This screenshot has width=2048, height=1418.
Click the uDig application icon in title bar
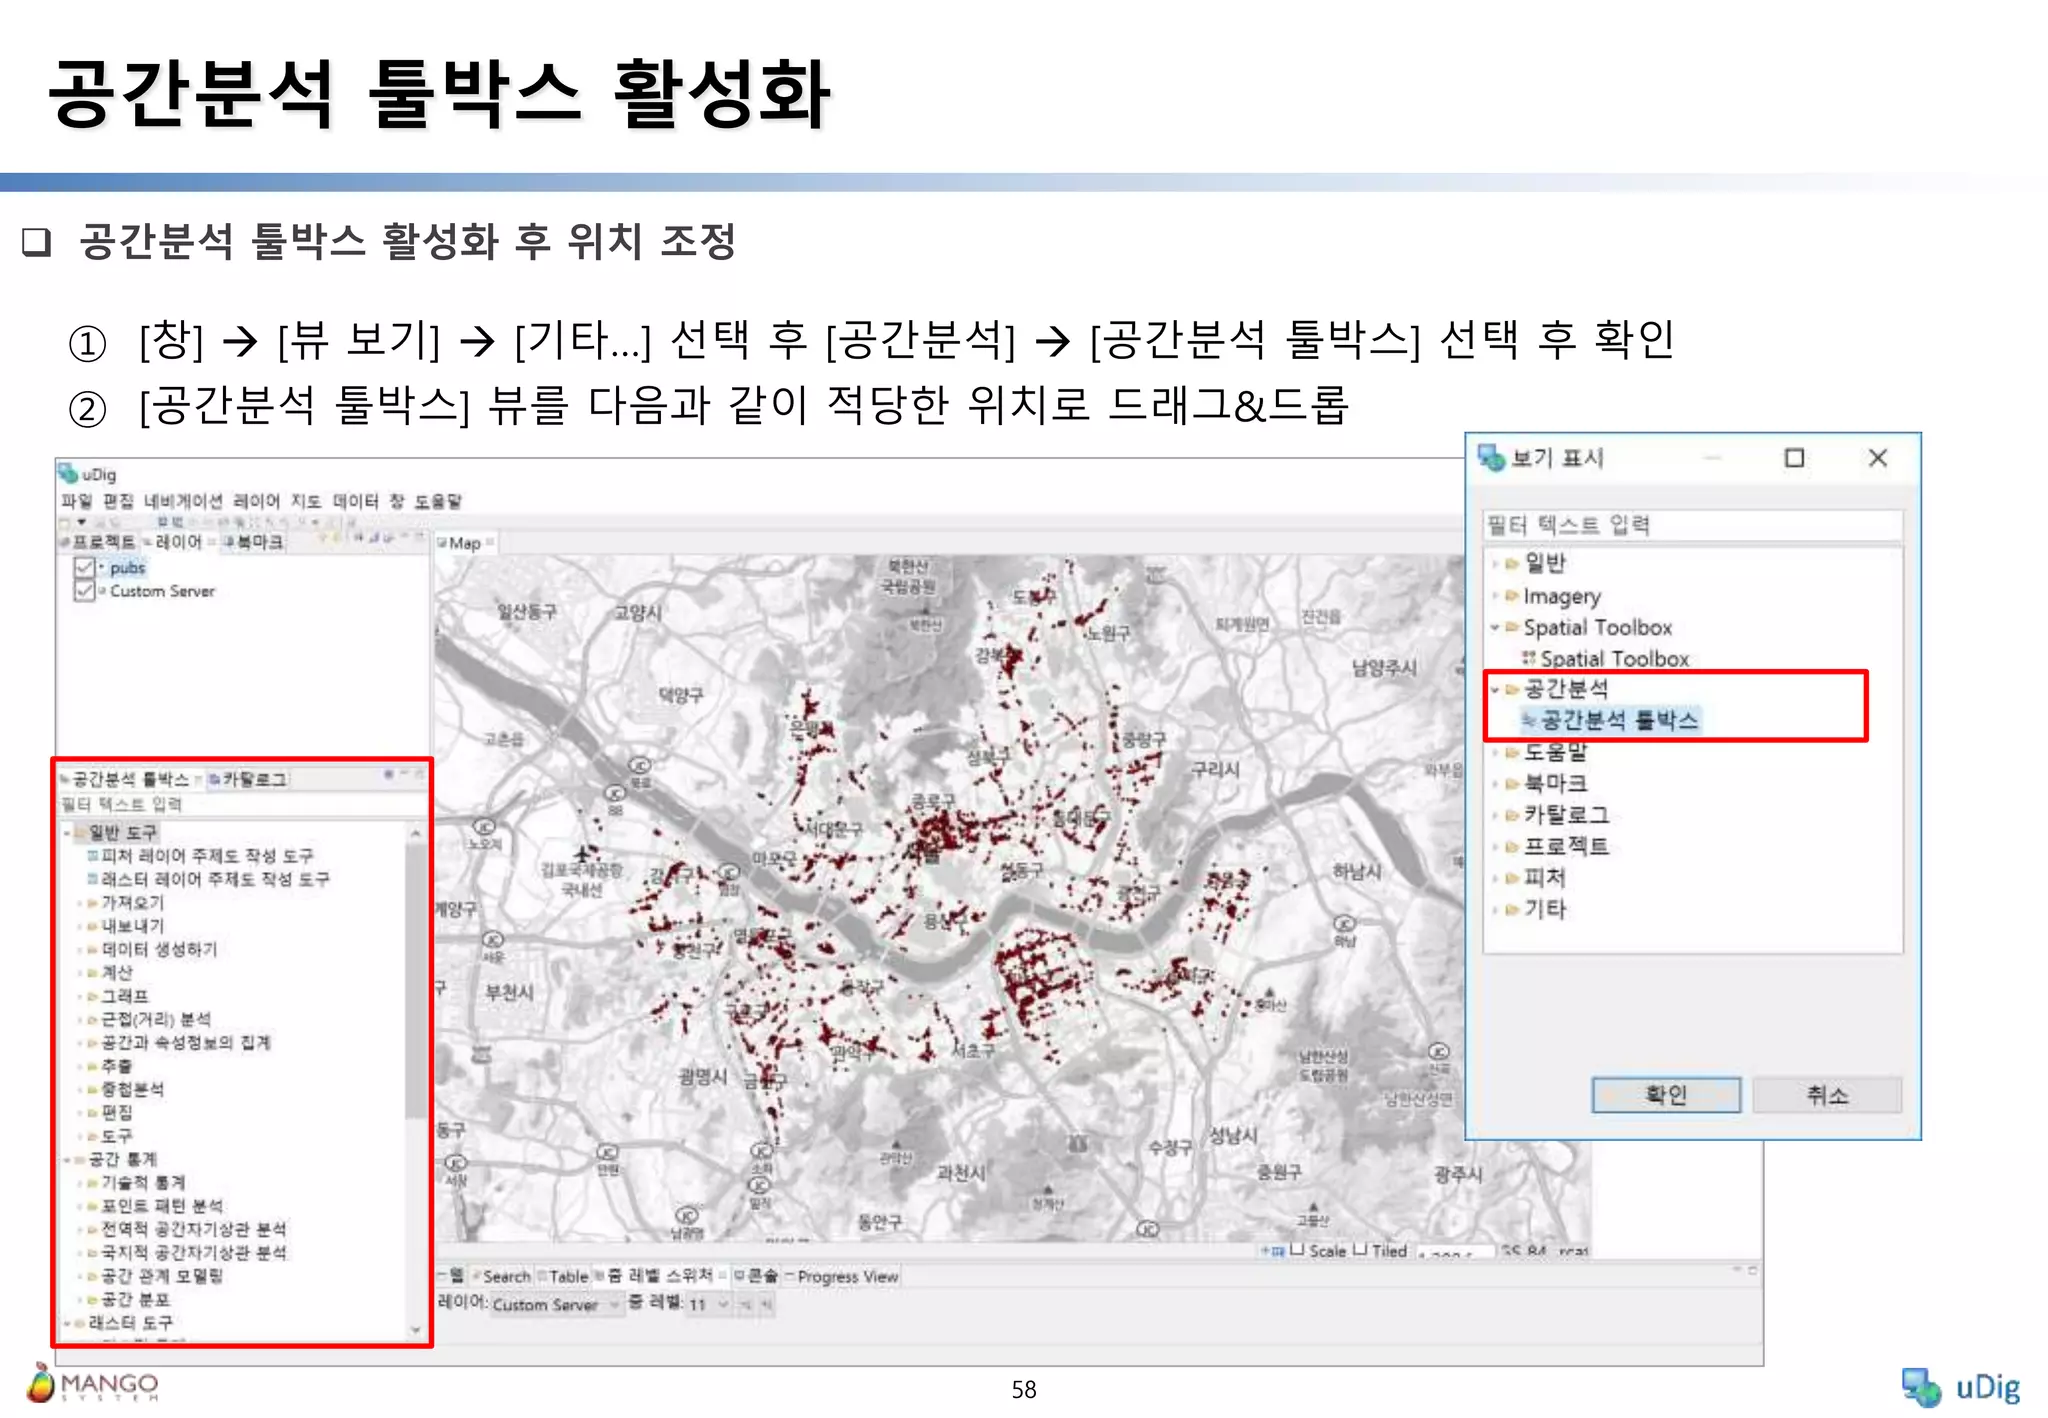(x=68, y=474)
